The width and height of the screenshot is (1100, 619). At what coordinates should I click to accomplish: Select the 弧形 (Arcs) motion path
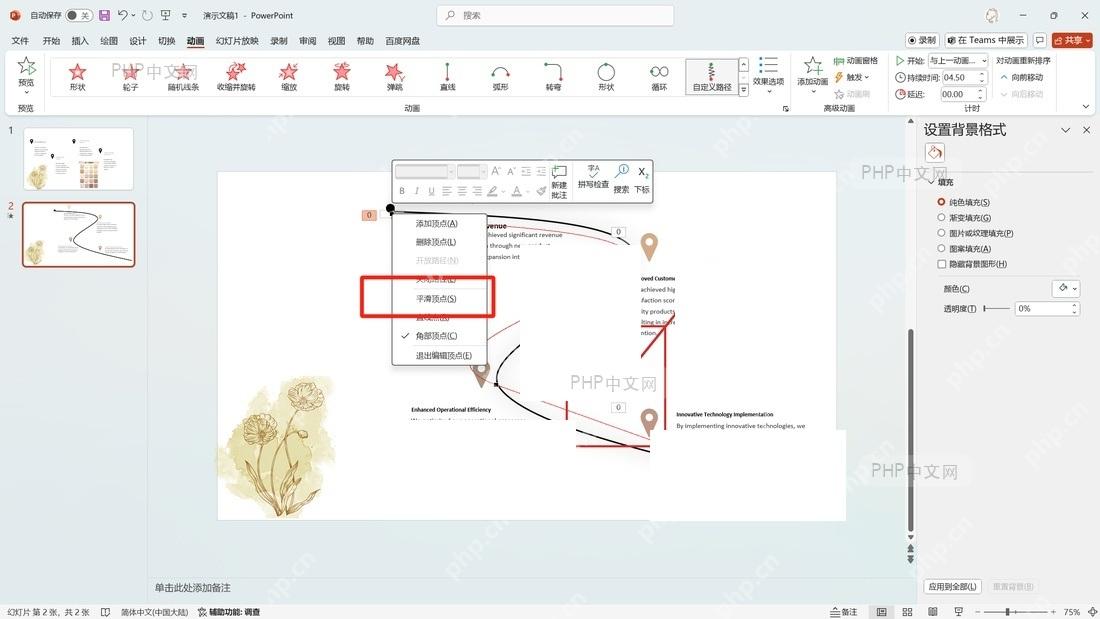point(500,76)
